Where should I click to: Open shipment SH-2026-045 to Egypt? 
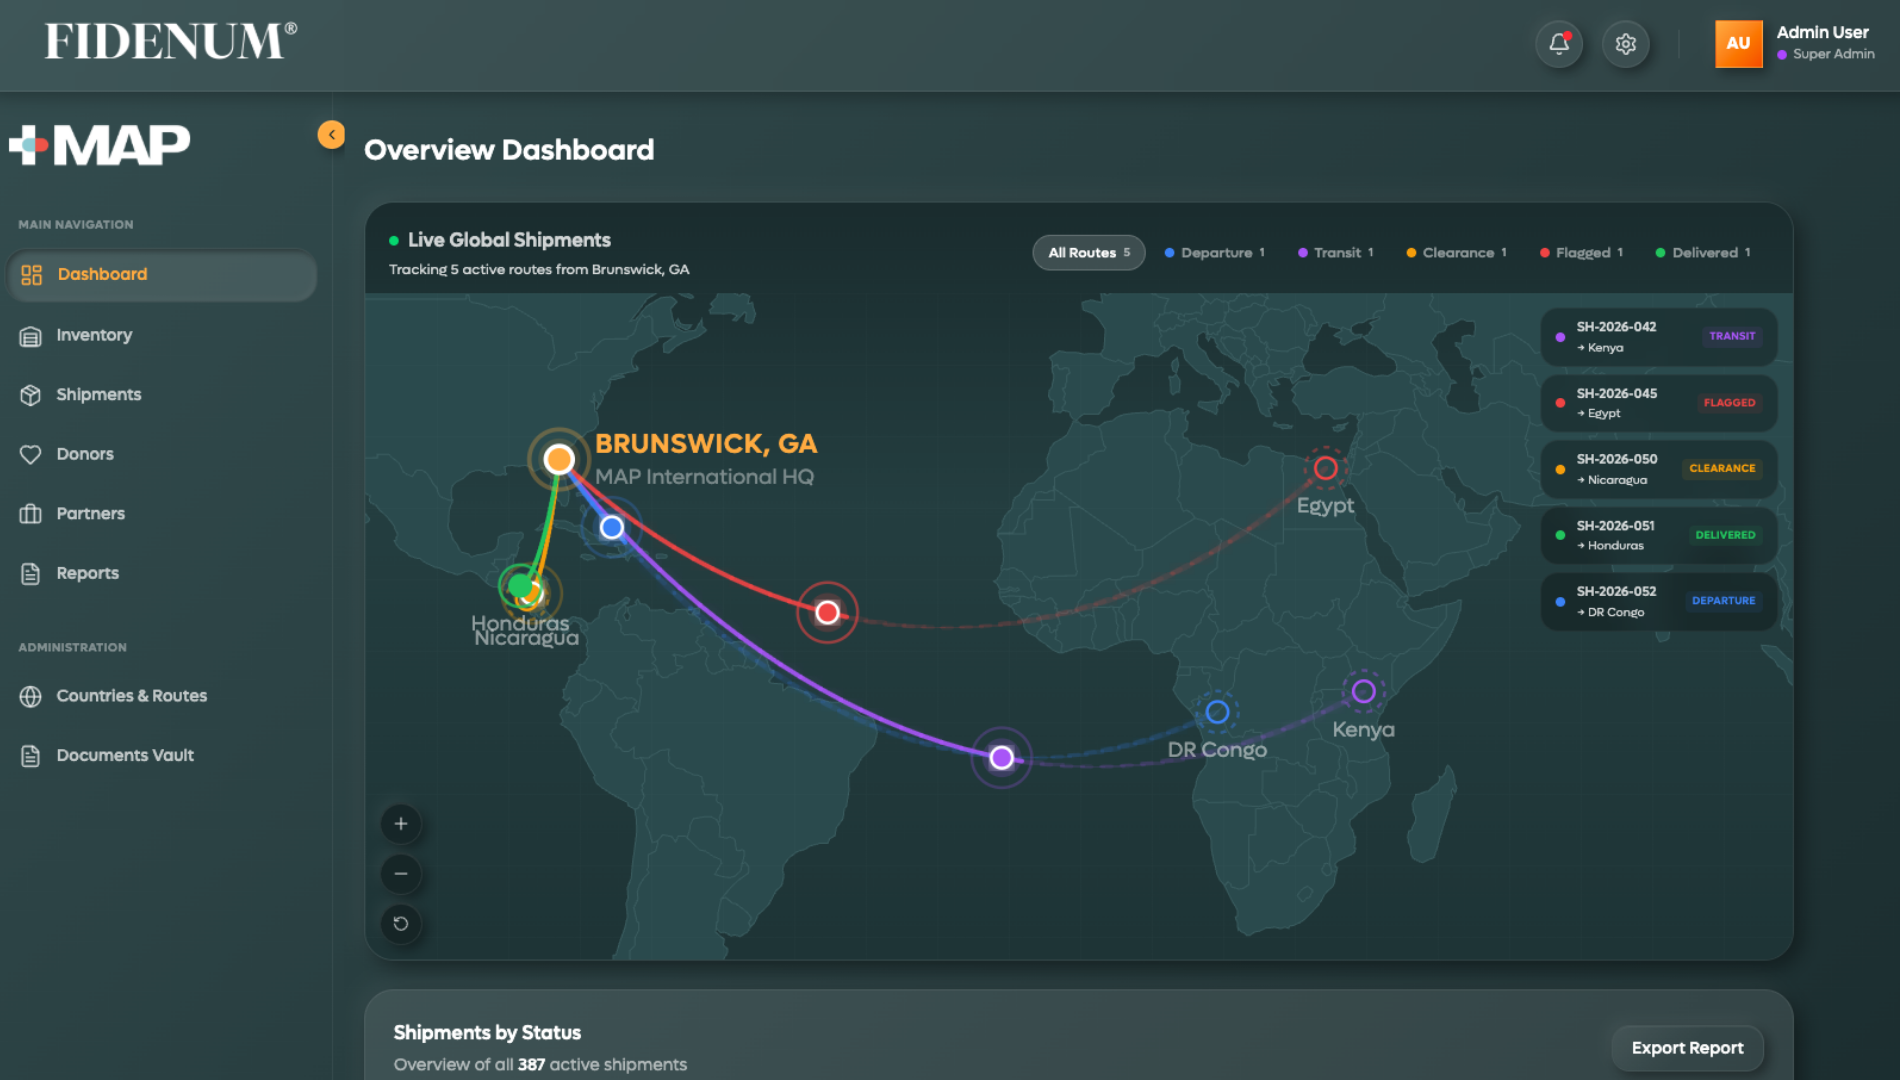(1658, 403)
